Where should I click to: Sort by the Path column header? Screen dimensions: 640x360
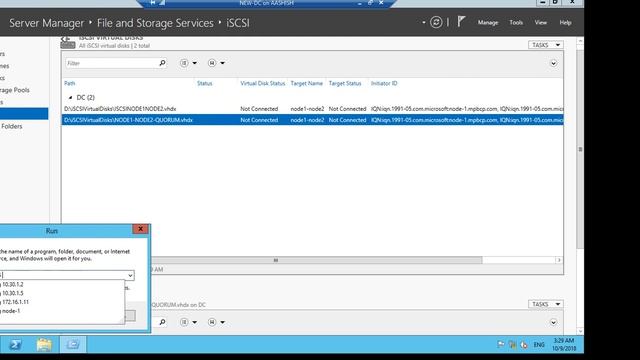click(70, 83)
